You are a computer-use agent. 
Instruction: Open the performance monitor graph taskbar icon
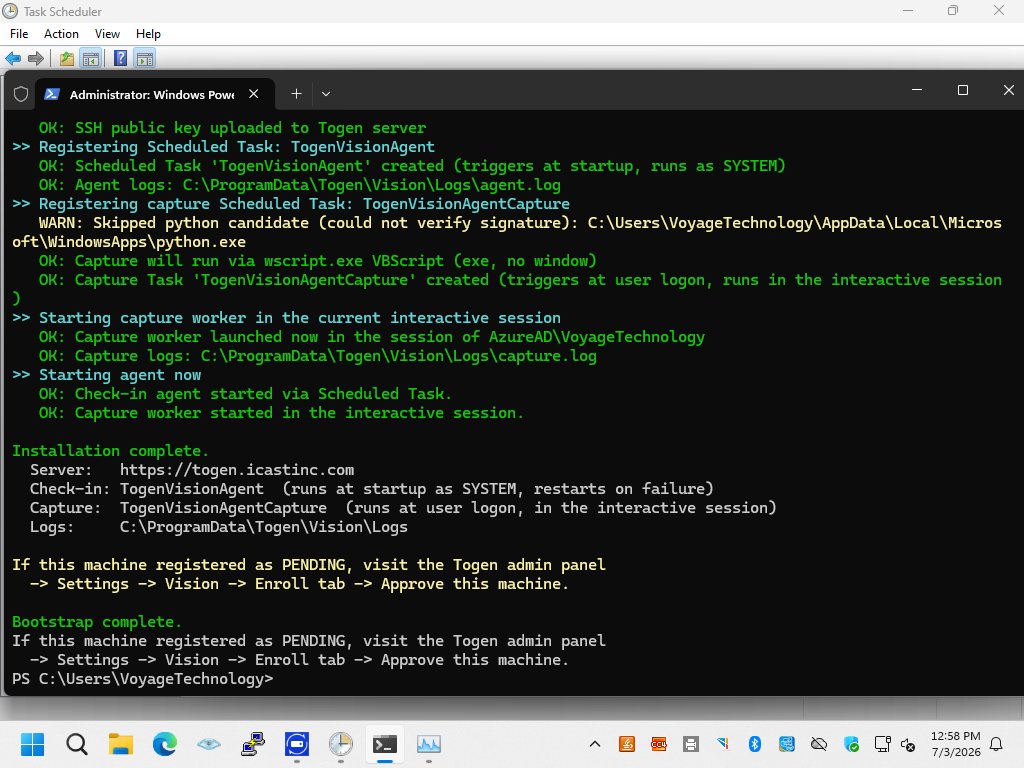(x=428, y=744)
